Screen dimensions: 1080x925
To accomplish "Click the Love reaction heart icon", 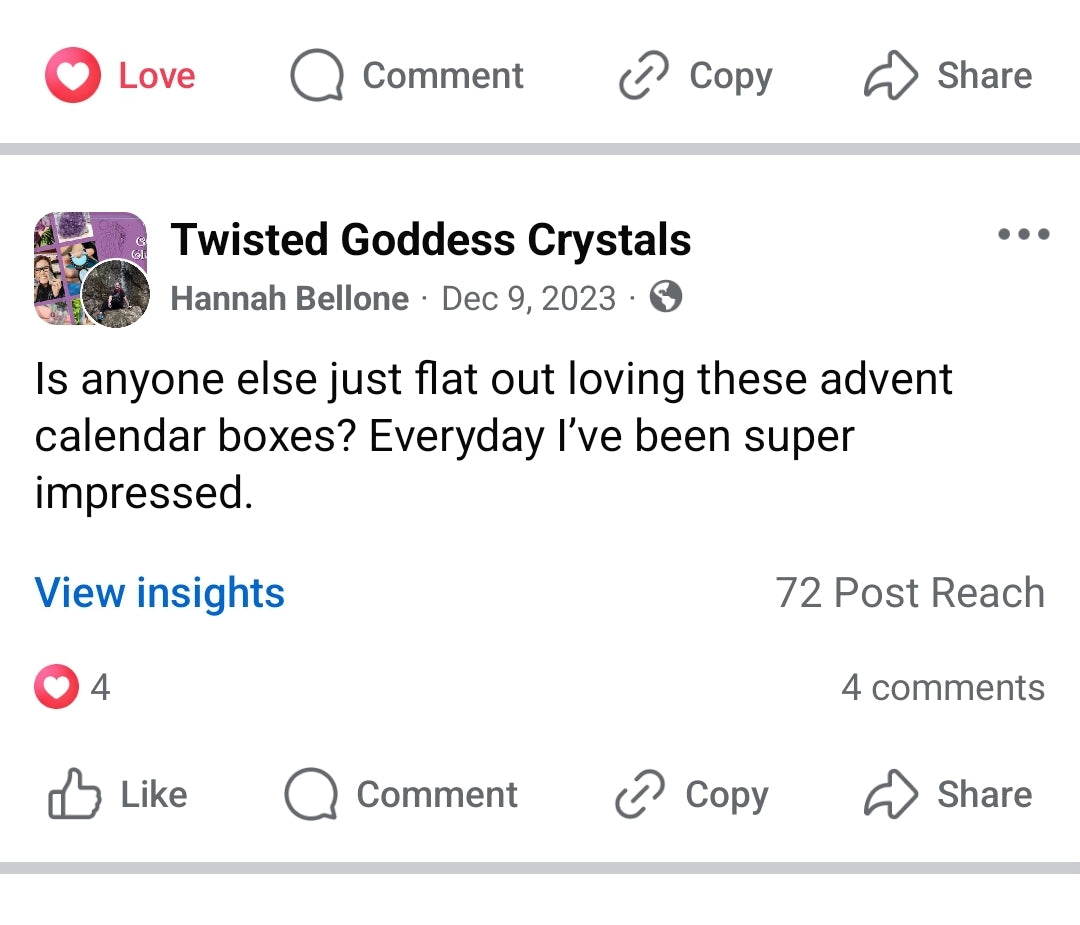I will (x=73, y=74).
